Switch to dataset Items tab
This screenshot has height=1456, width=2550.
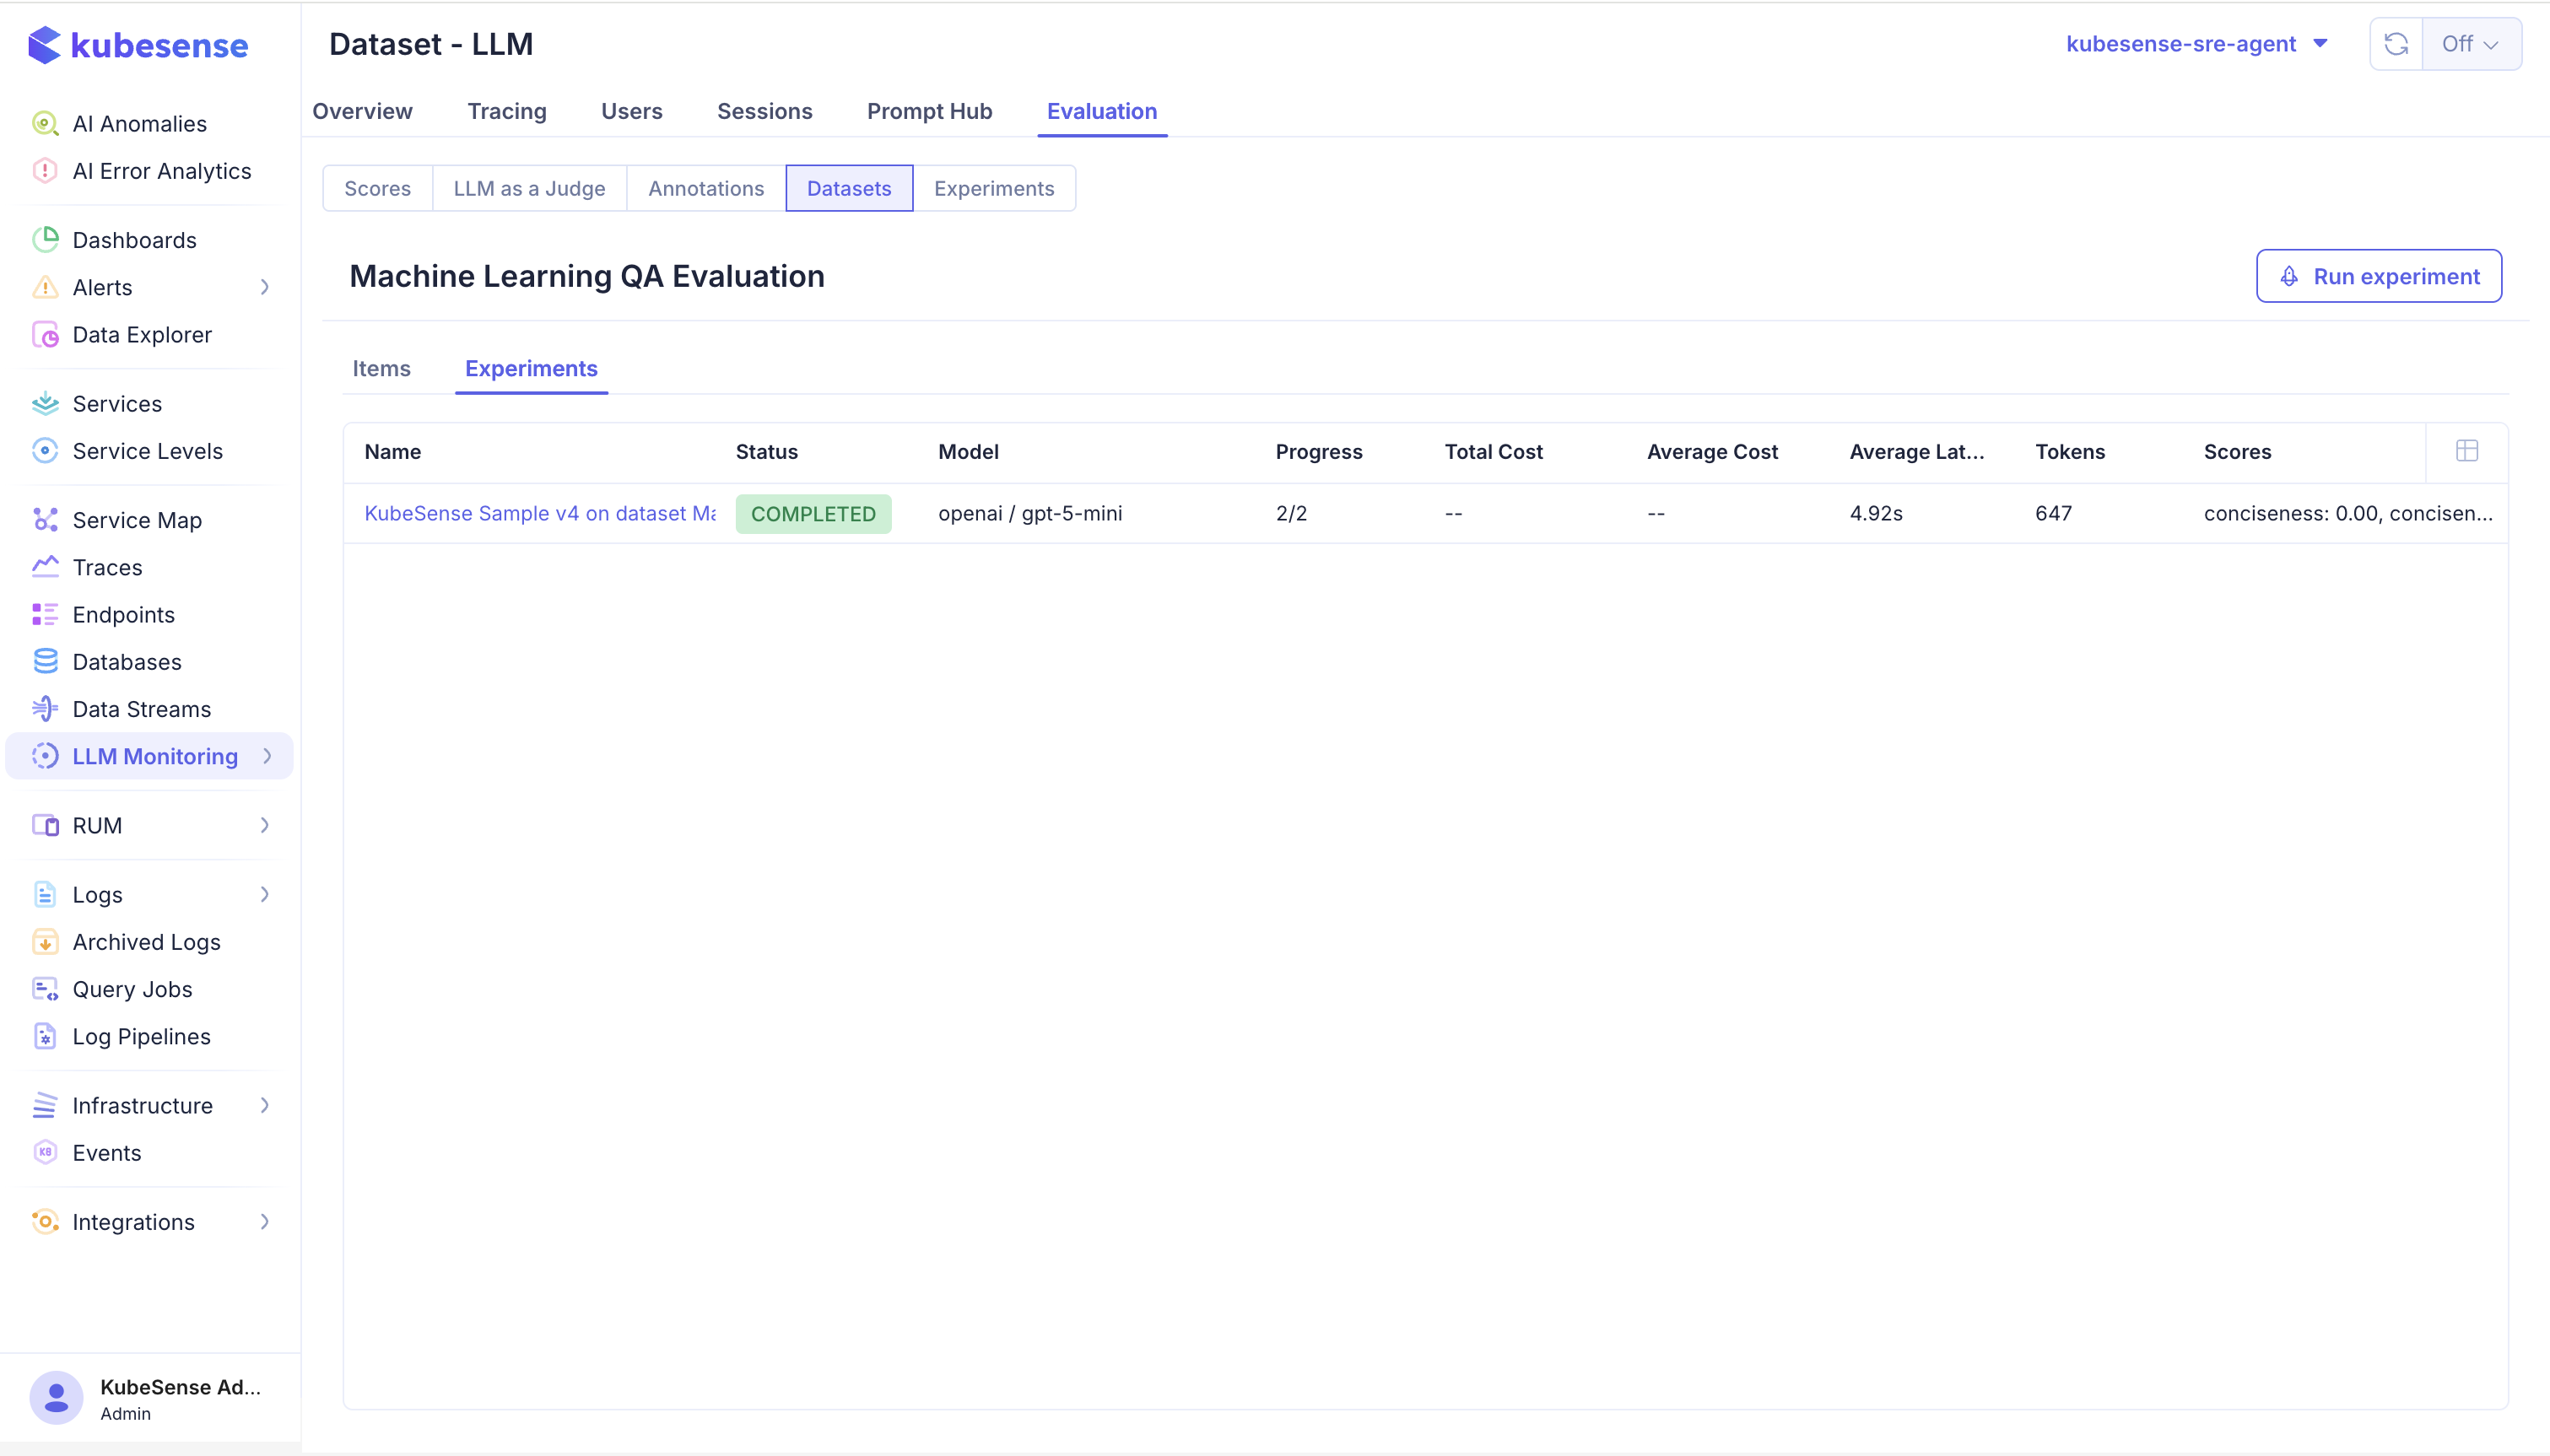pos(381,368)
